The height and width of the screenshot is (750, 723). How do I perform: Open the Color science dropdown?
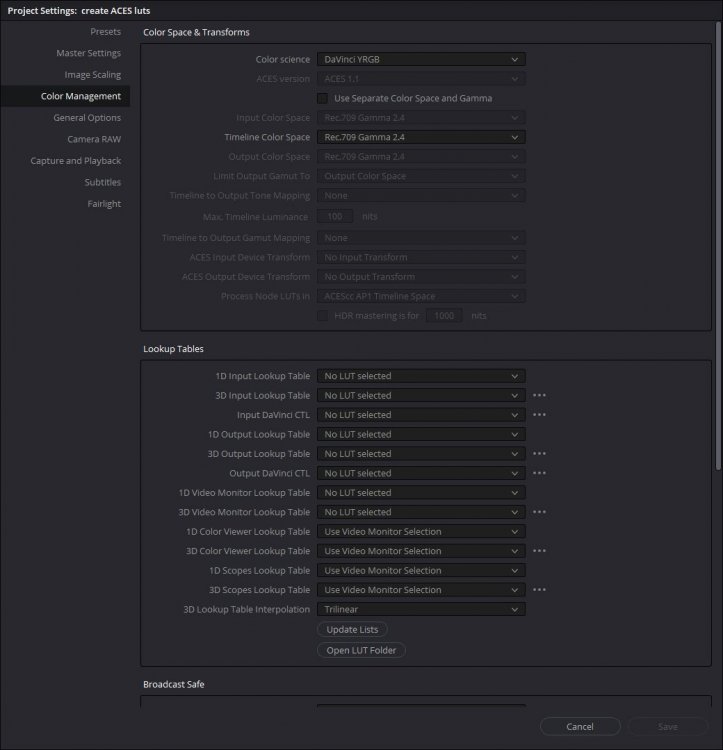pyautogui.click(x=420, y=60)
